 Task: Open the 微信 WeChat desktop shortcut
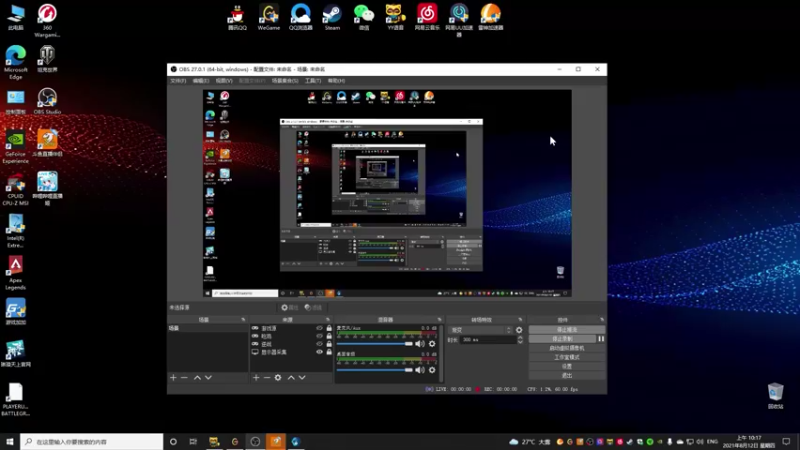pyautogui.click(x=364, y=17)
